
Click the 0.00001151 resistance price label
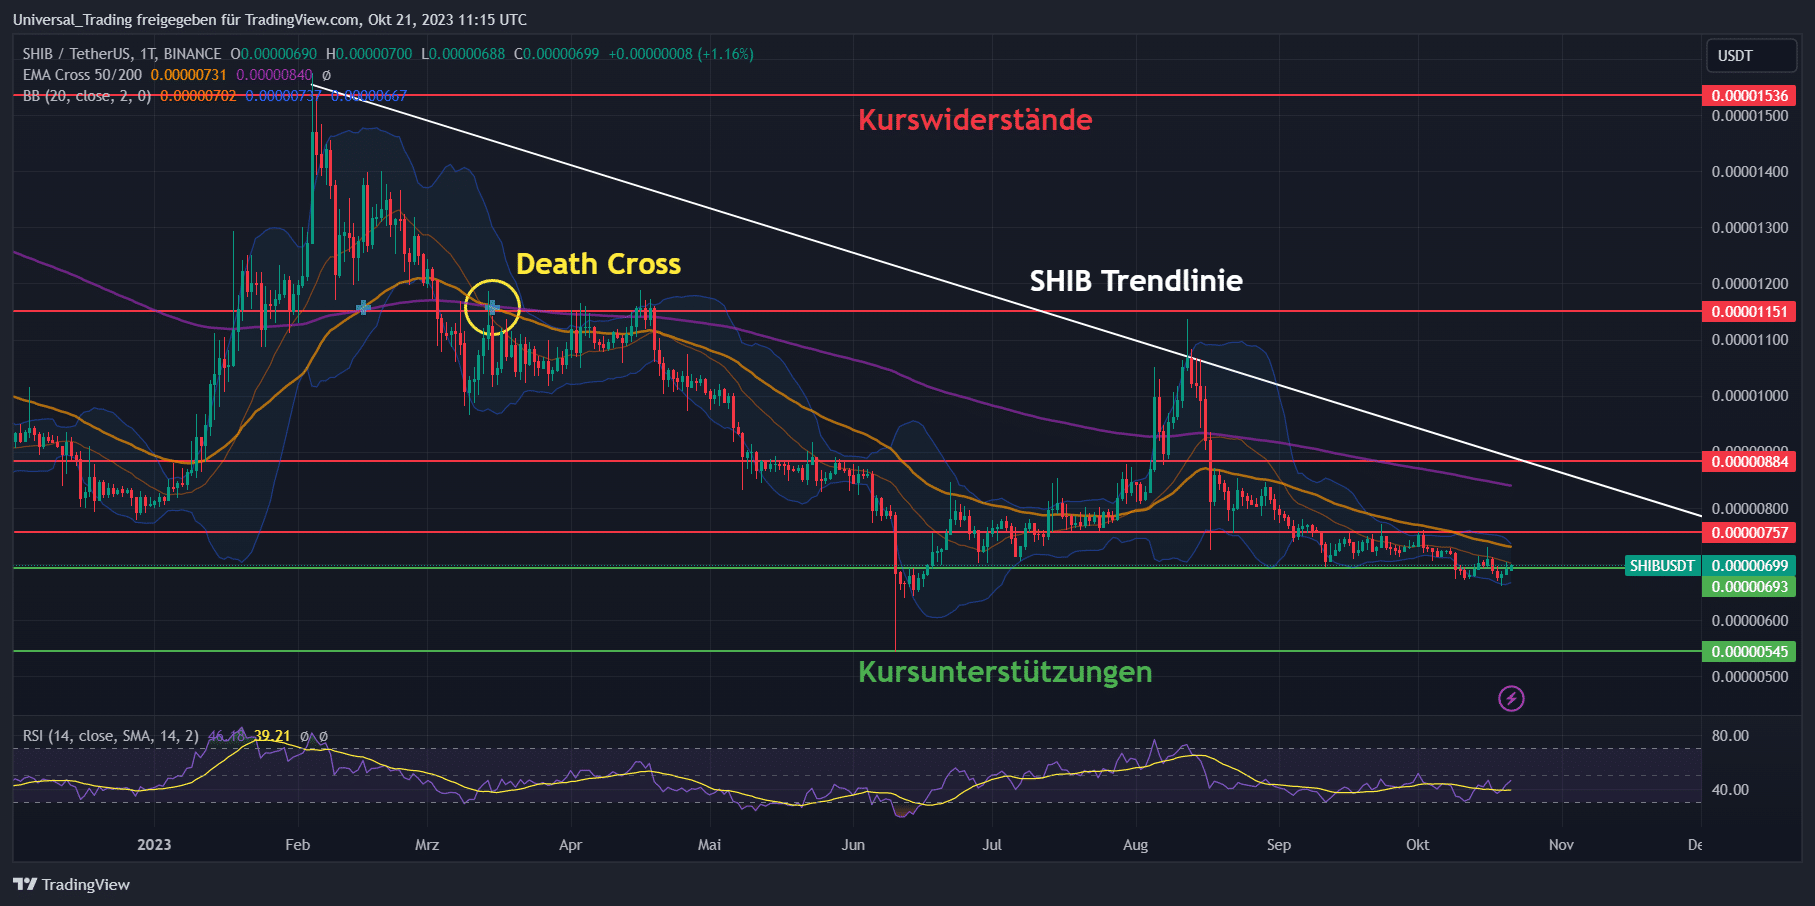point(1749,312)
